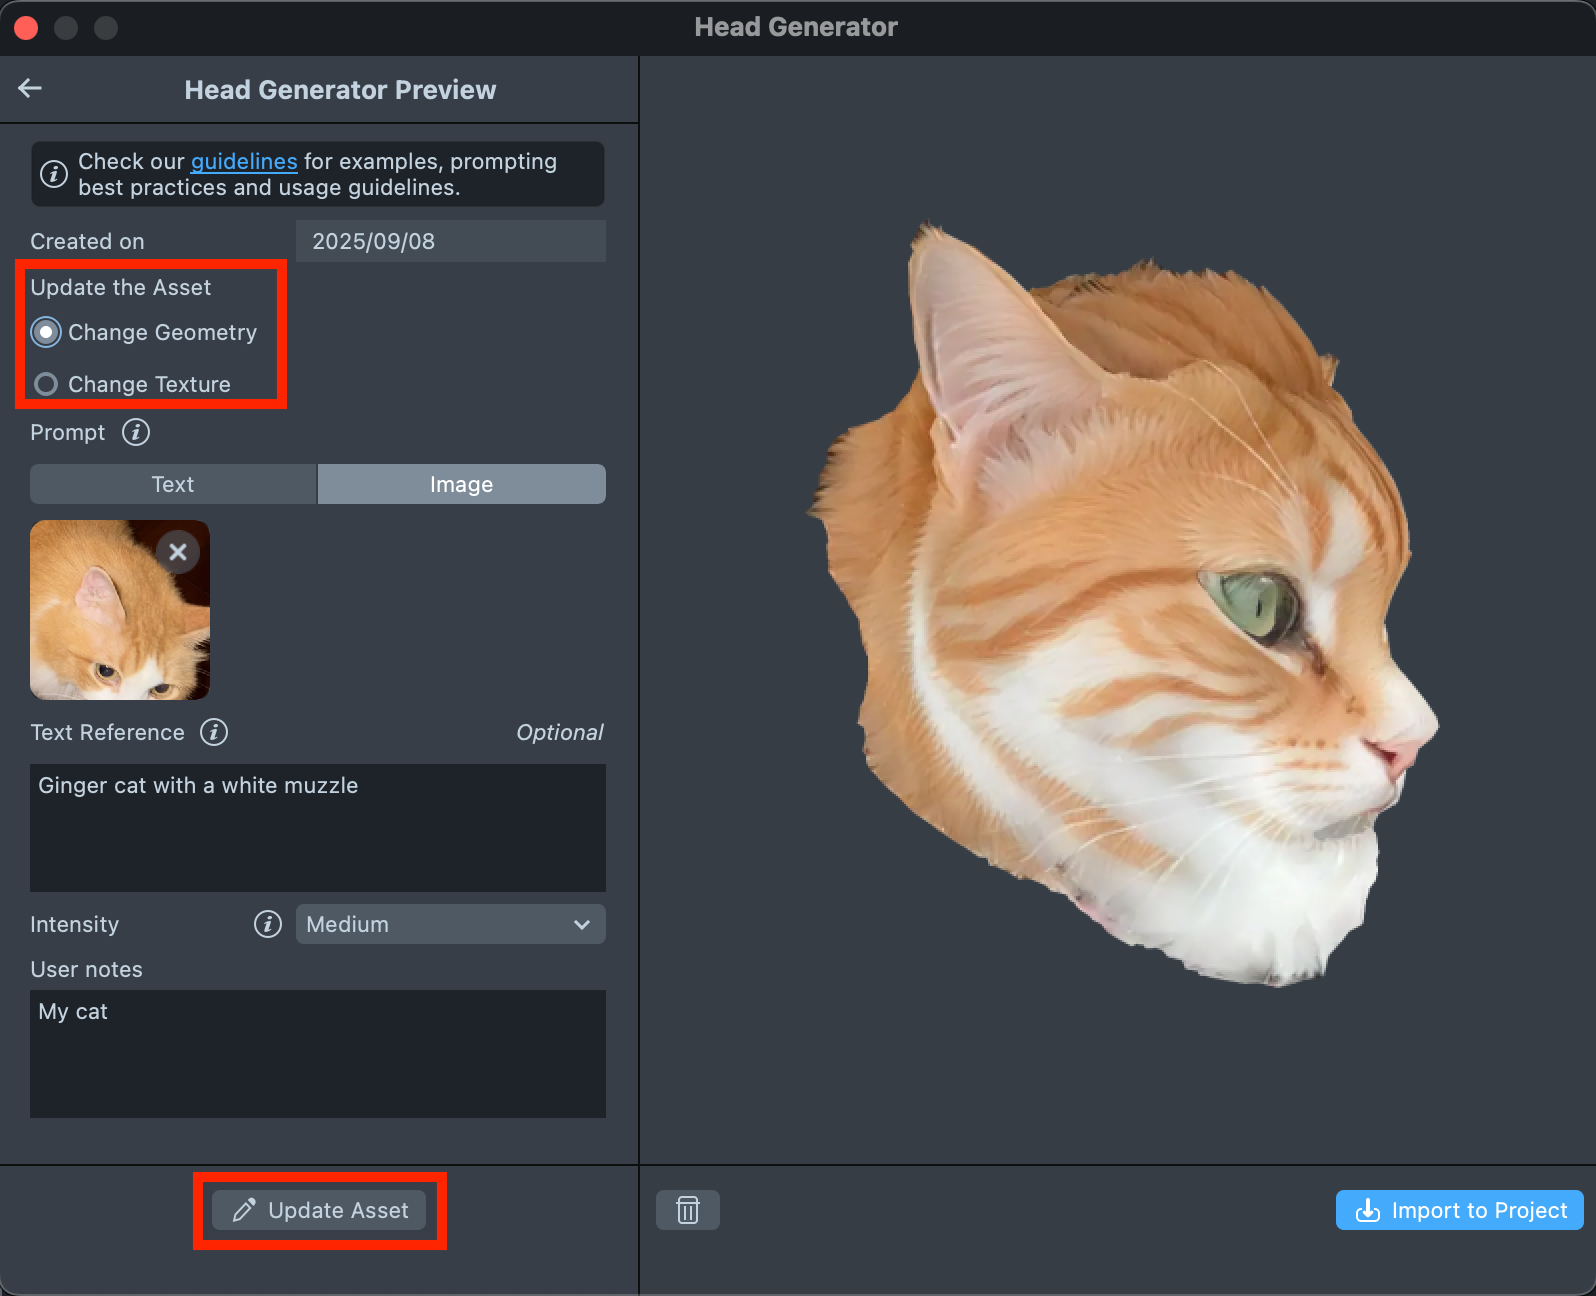This screenshot has width=1596, height=1296.
Task: Click the User notes text field
Action: pyautogui.click(x=317, y=1054)
